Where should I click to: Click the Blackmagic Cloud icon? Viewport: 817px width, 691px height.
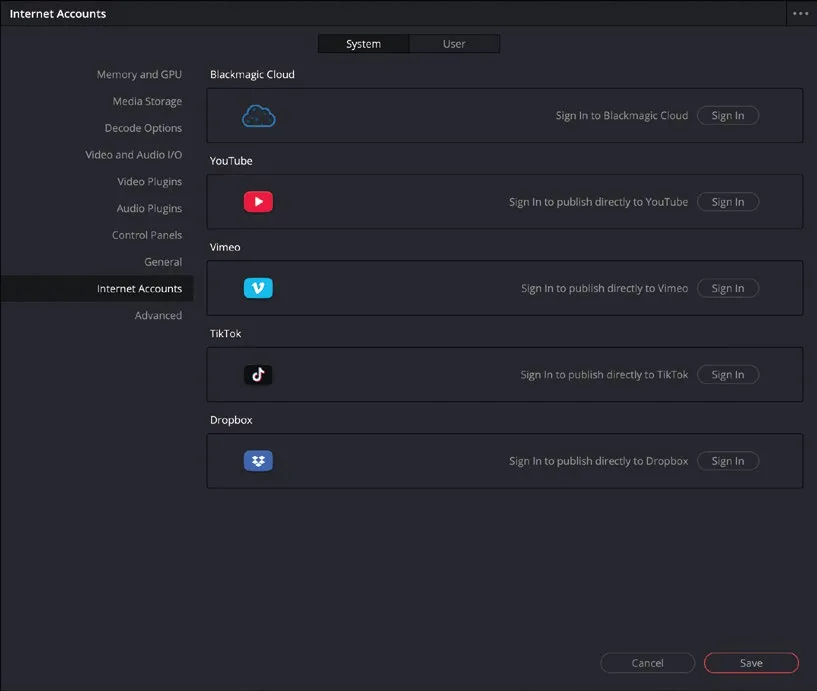pyautogui.click(x=258, y=116)
